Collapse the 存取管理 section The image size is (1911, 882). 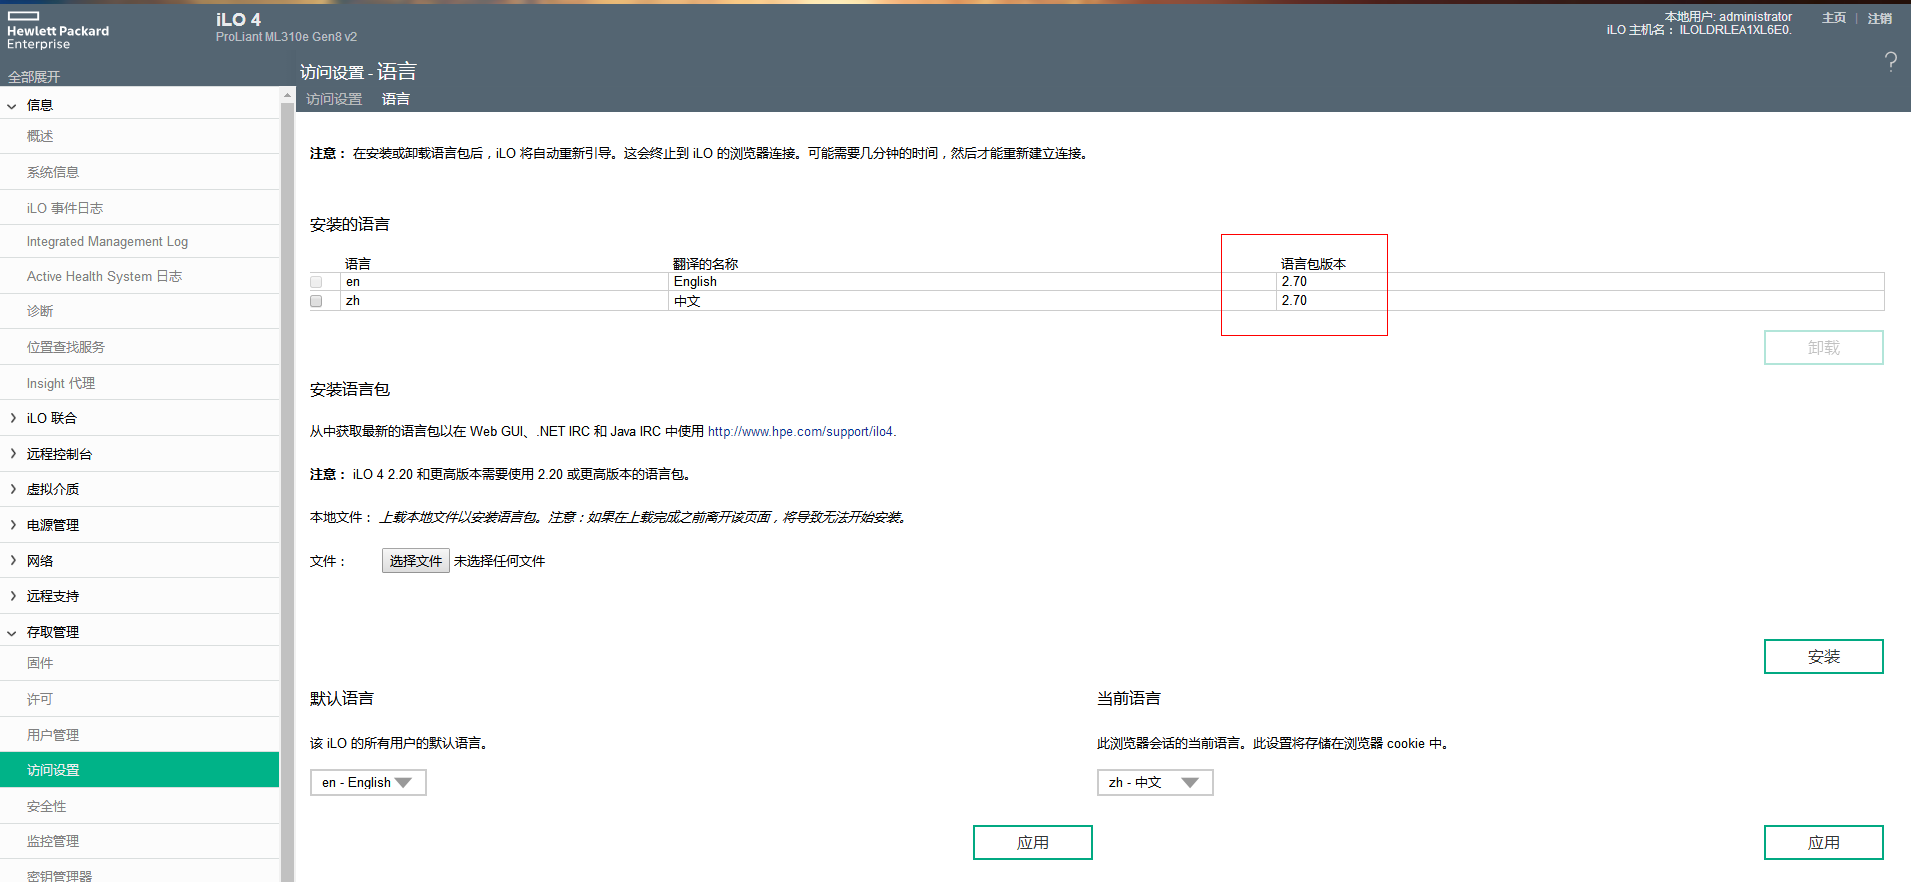[x=12, y=632]
